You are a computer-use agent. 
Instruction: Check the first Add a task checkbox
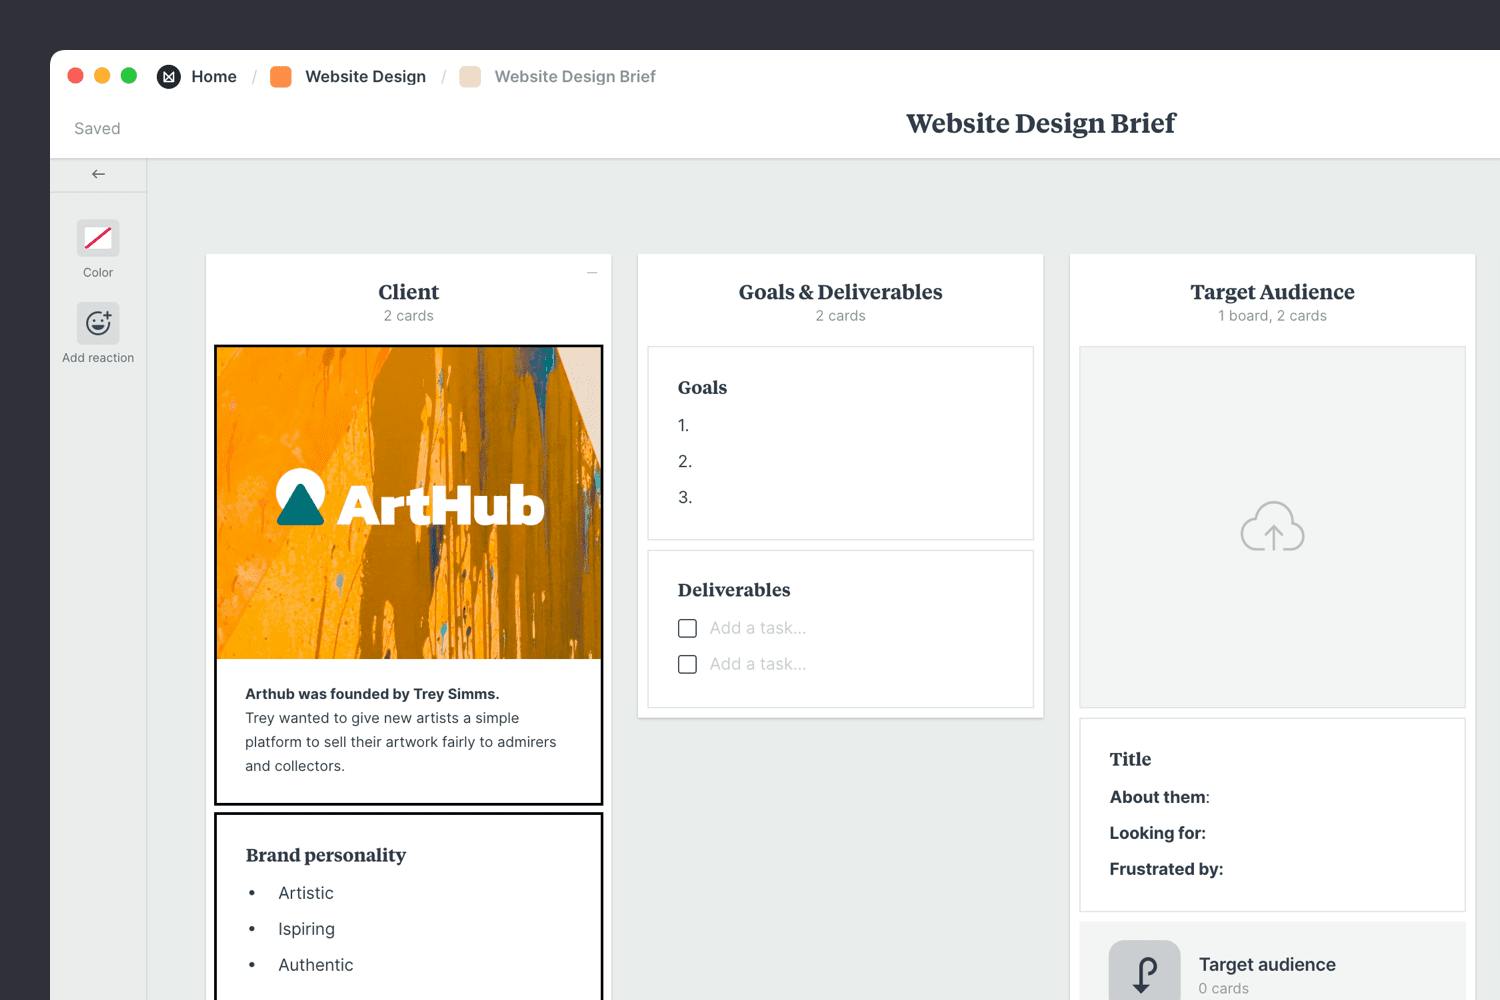tap(687, 628)
